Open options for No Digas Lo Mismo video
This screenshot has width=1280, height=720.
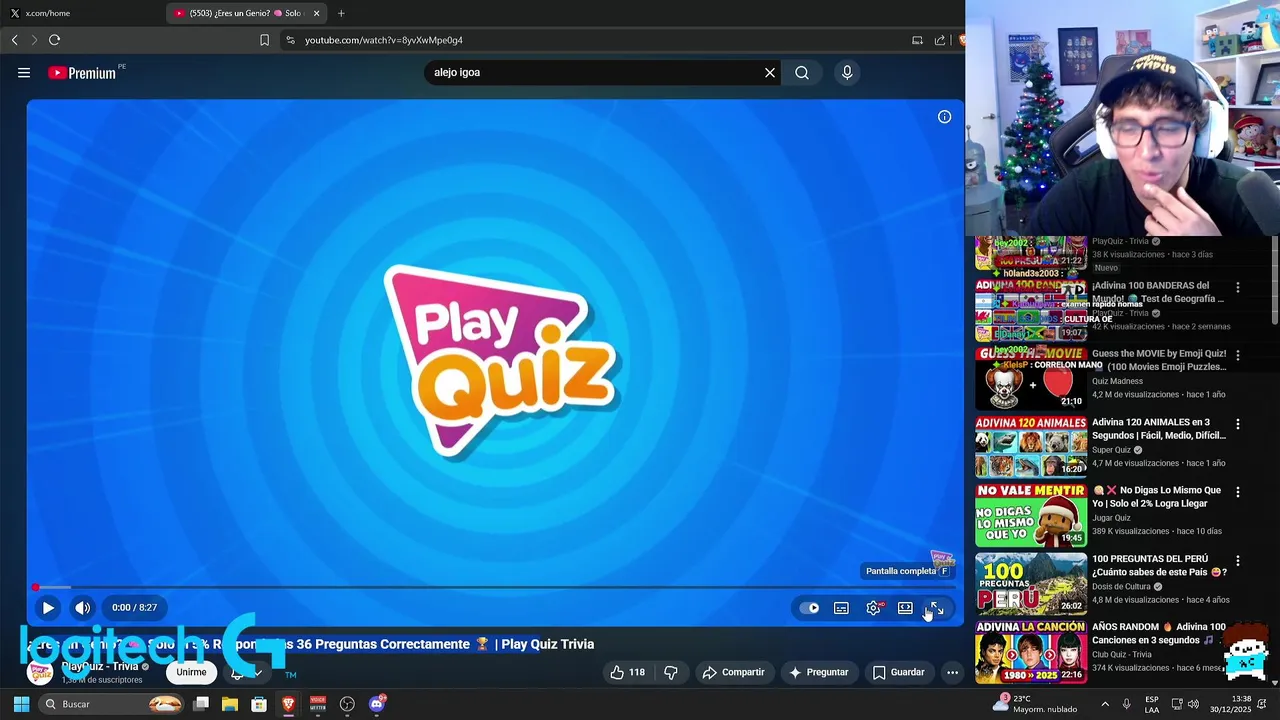tap(1238, 492)
